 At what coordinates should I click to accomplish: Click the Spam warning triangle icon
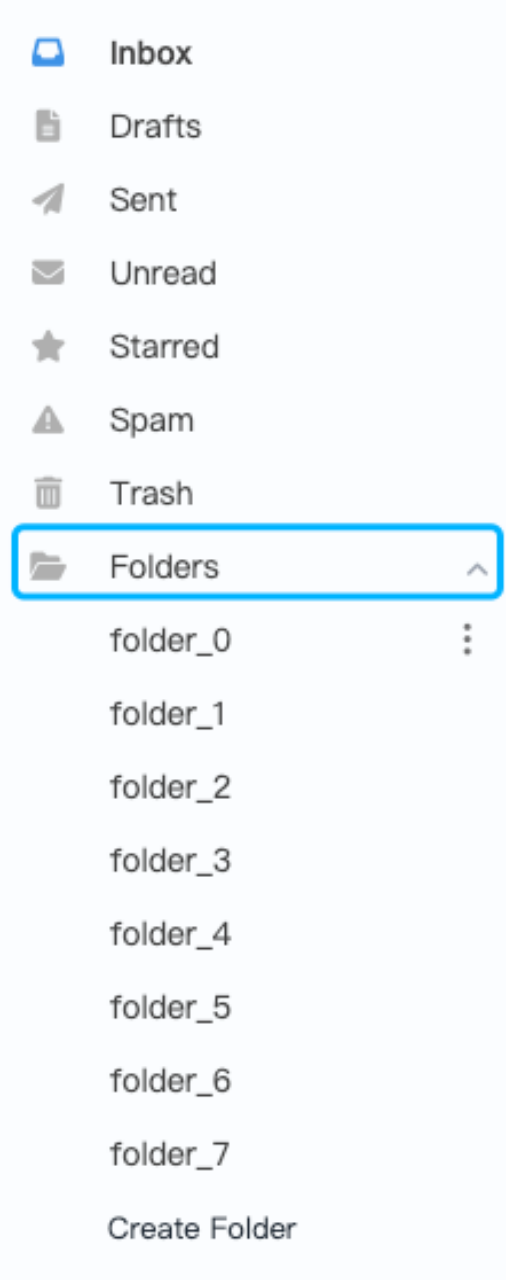(48, 421)
